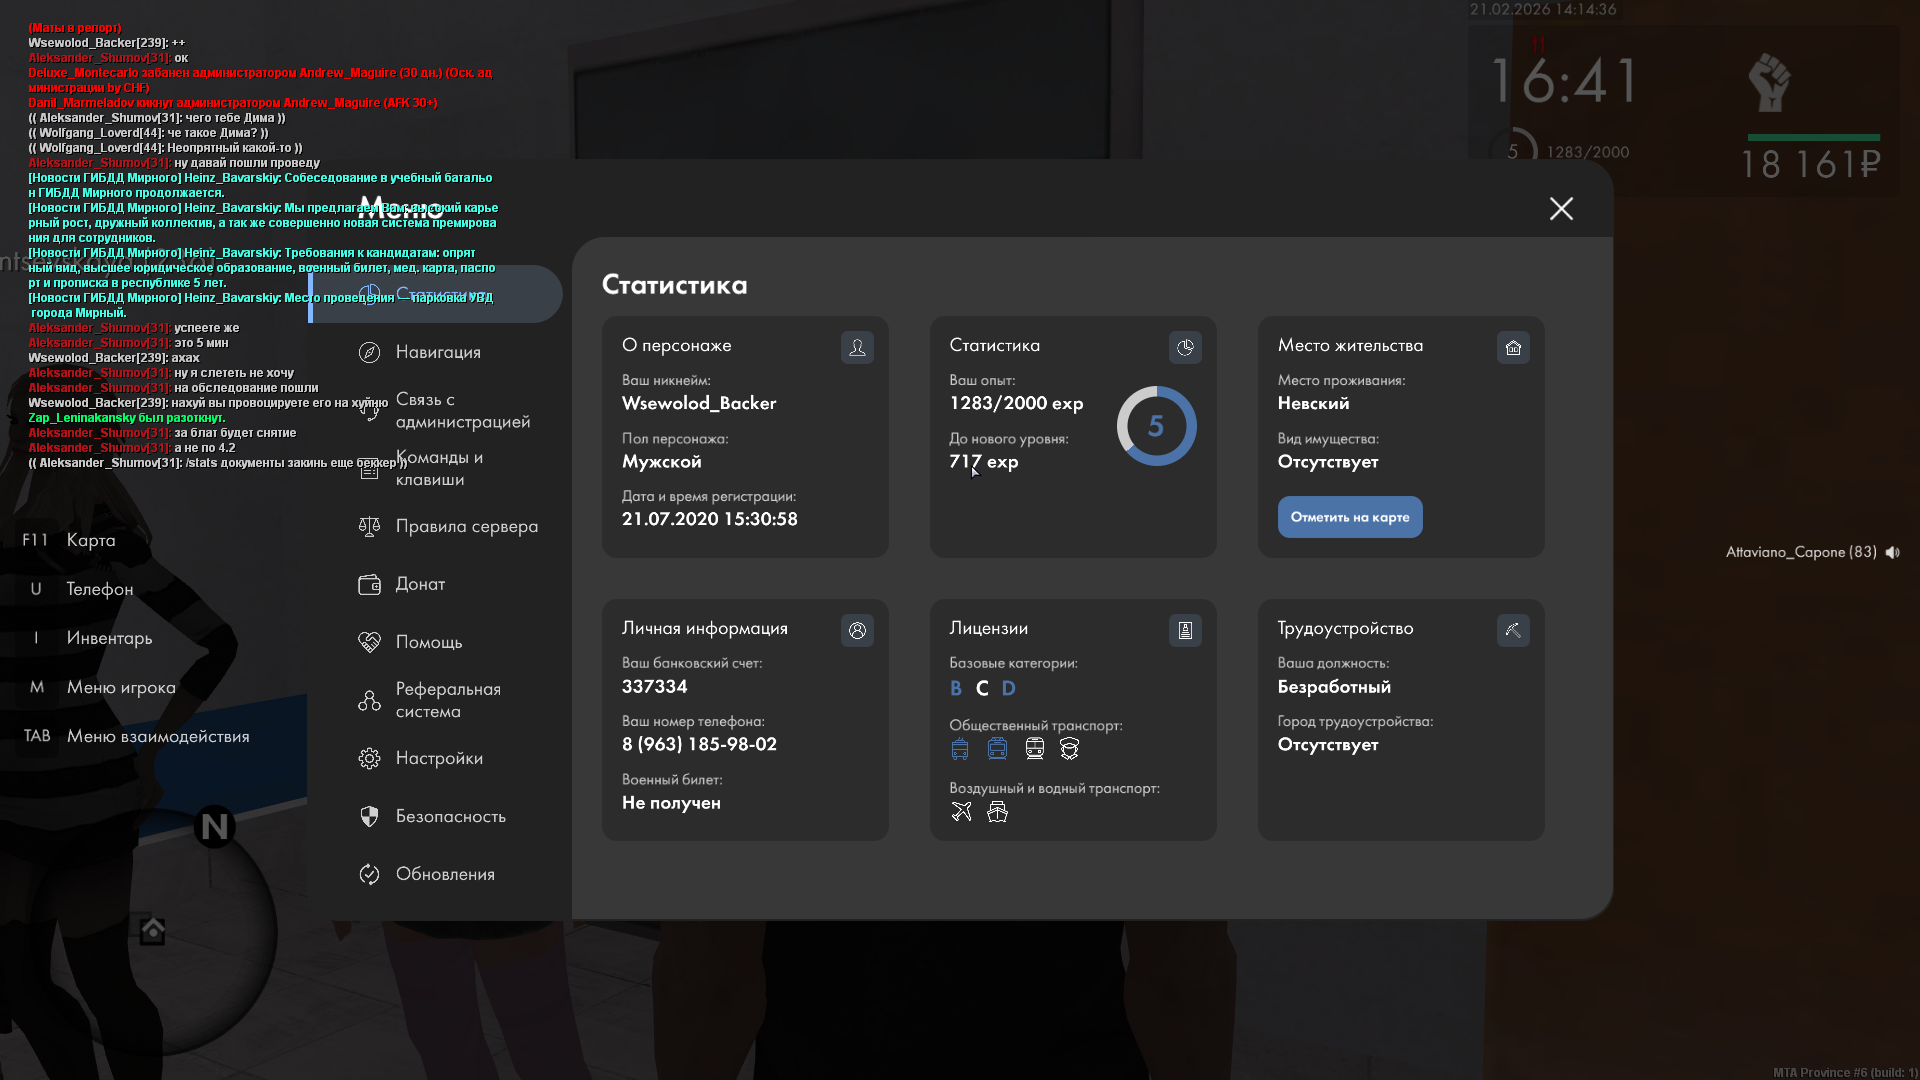1920x1080 pixels.
Task: Open the Реферальная система section
Action: pyautogui.click(x=447, y=700)
